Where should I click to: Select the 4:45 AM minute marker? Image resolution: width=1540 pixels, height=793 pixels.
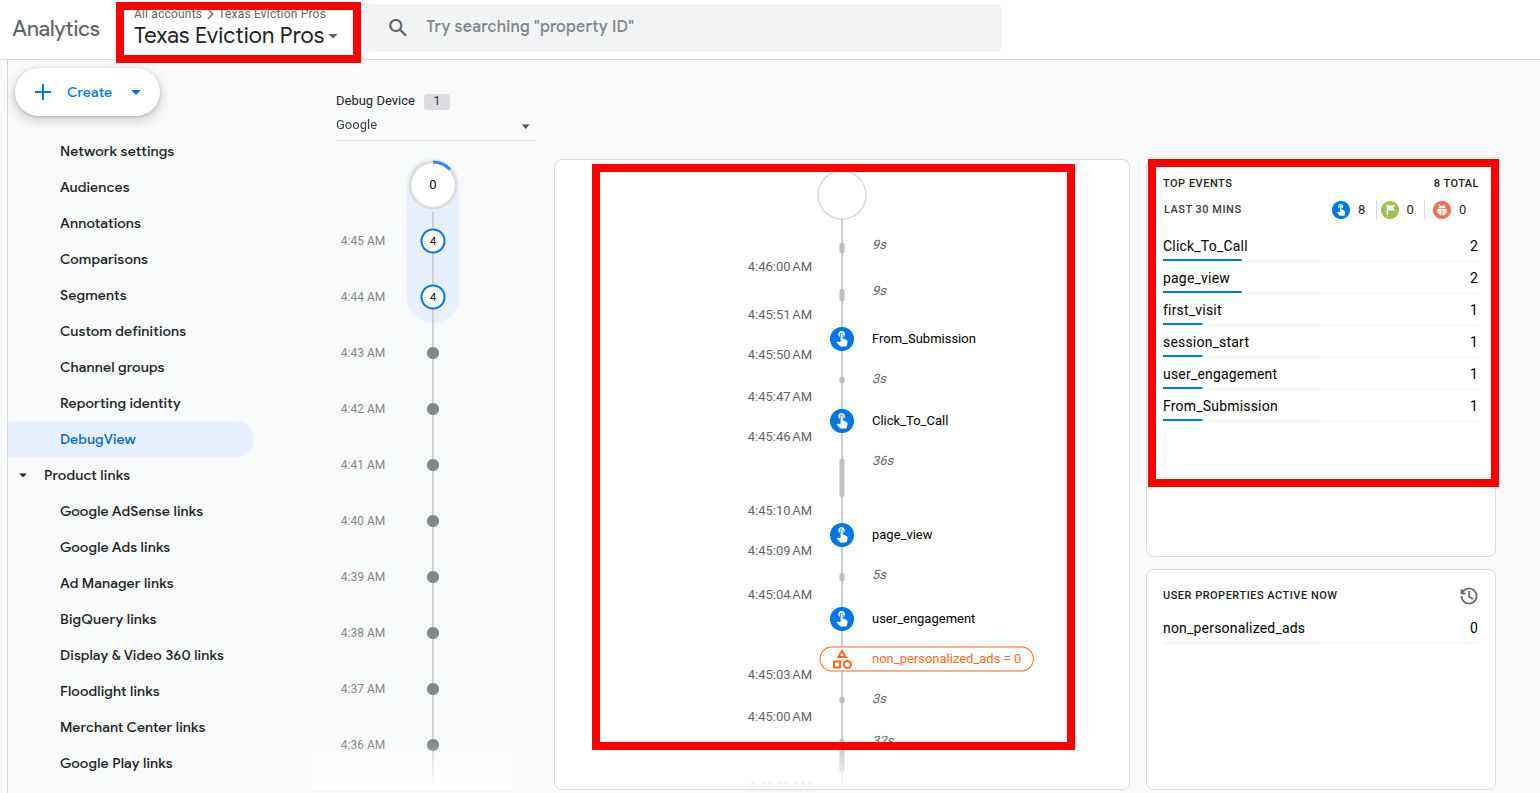(x=433, y=241)
